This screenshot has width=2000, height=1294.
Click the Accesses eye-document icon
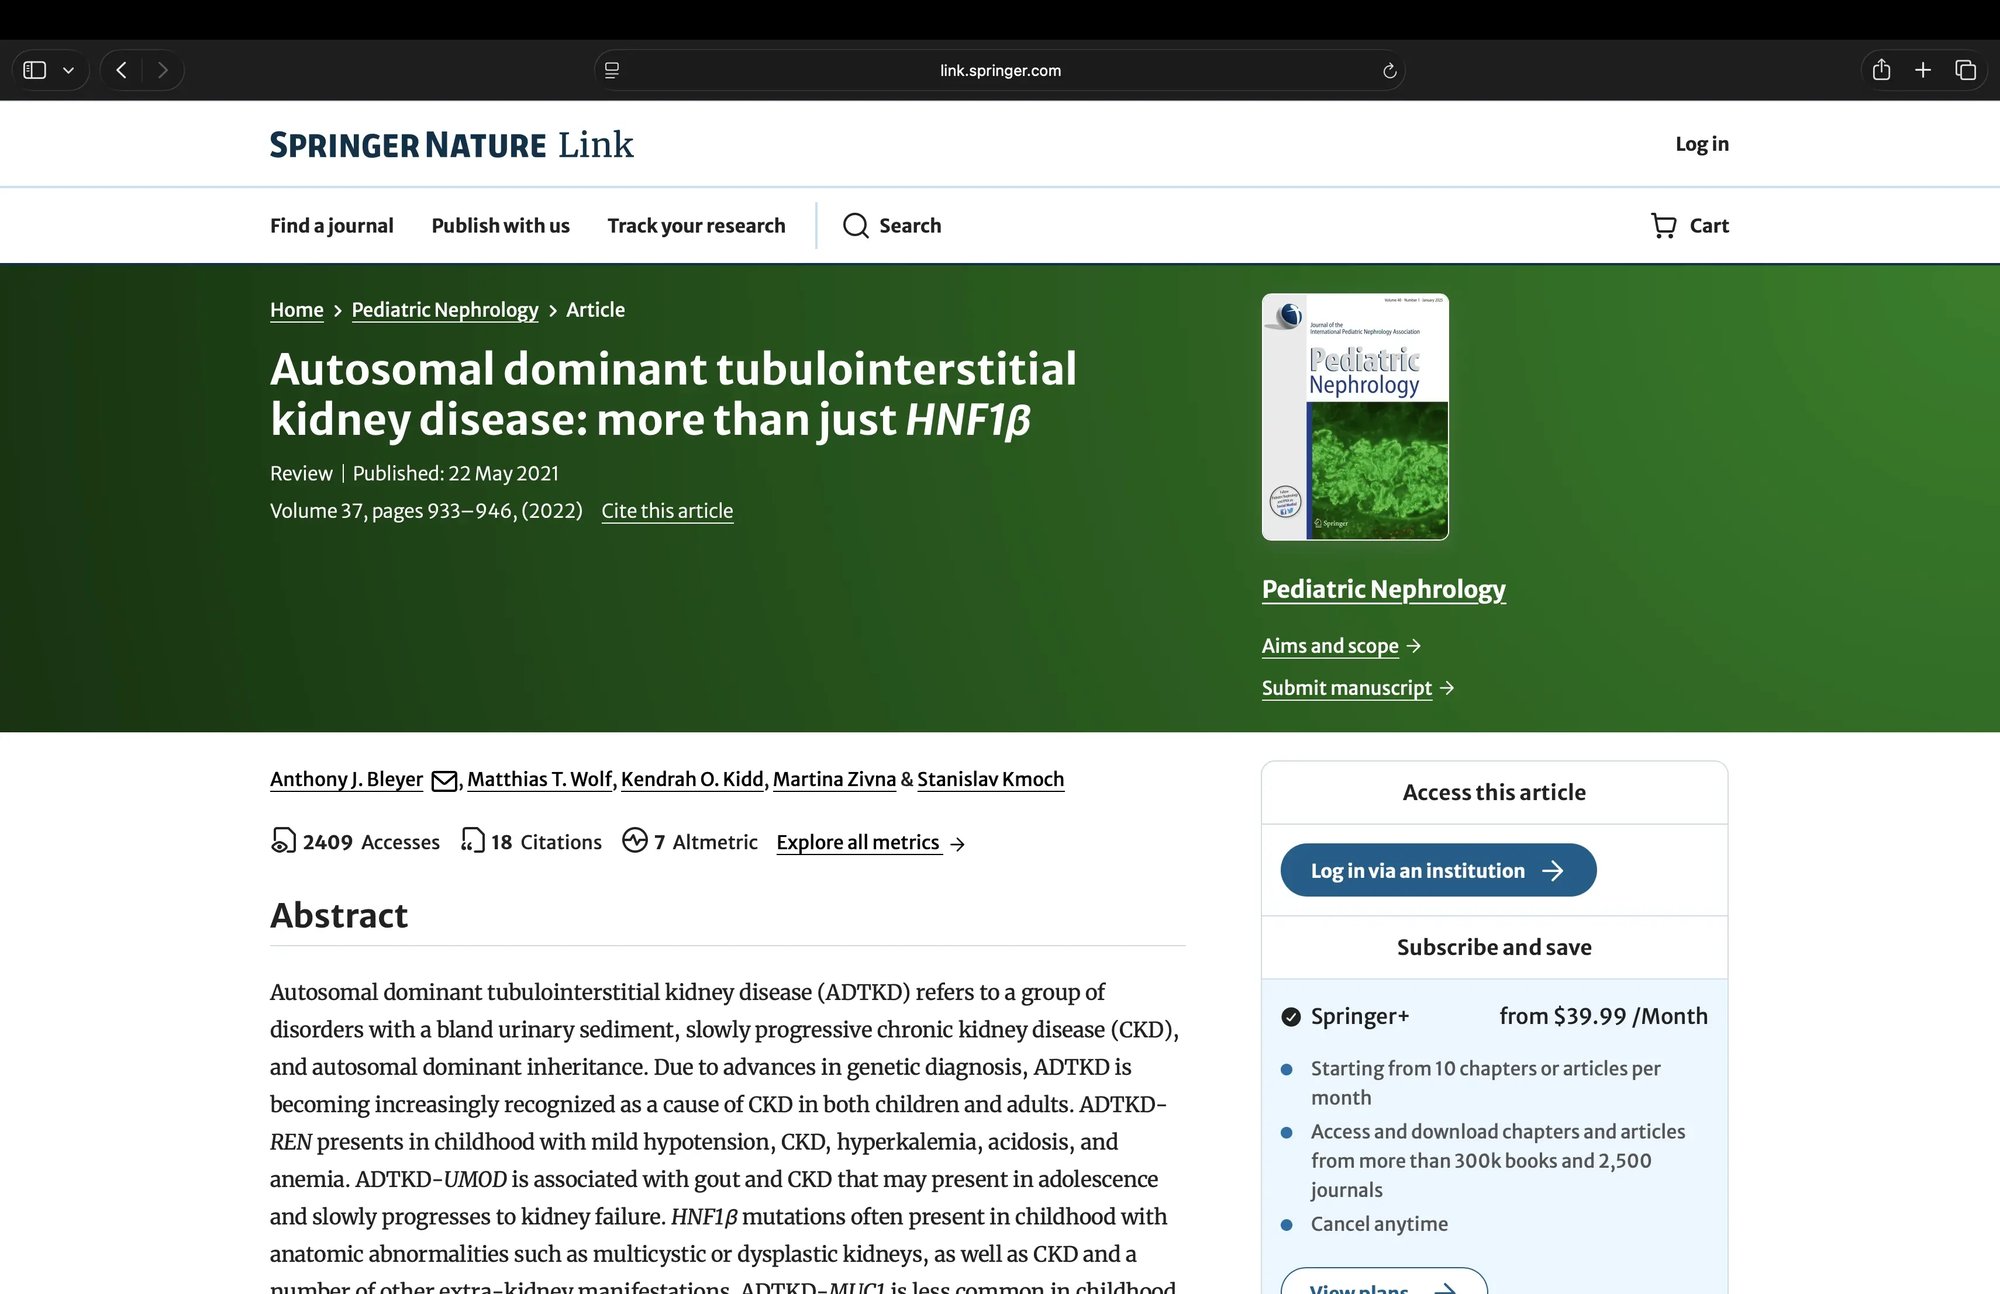pos(283,841)
